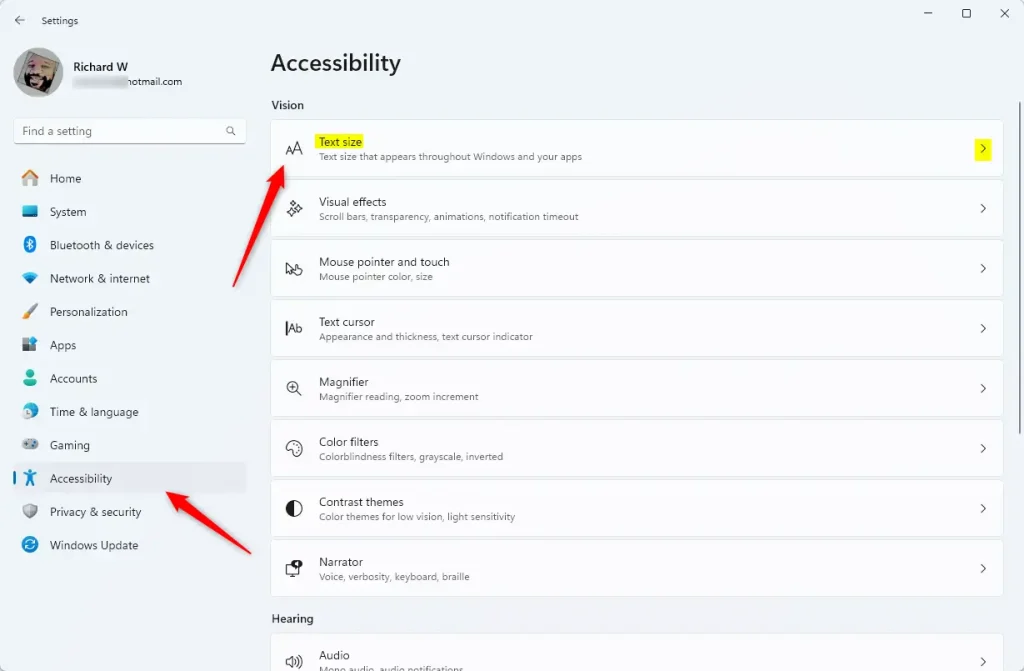
Task: Expand Text size chevron
Action: pyautogui.click(x=983, y=148)
